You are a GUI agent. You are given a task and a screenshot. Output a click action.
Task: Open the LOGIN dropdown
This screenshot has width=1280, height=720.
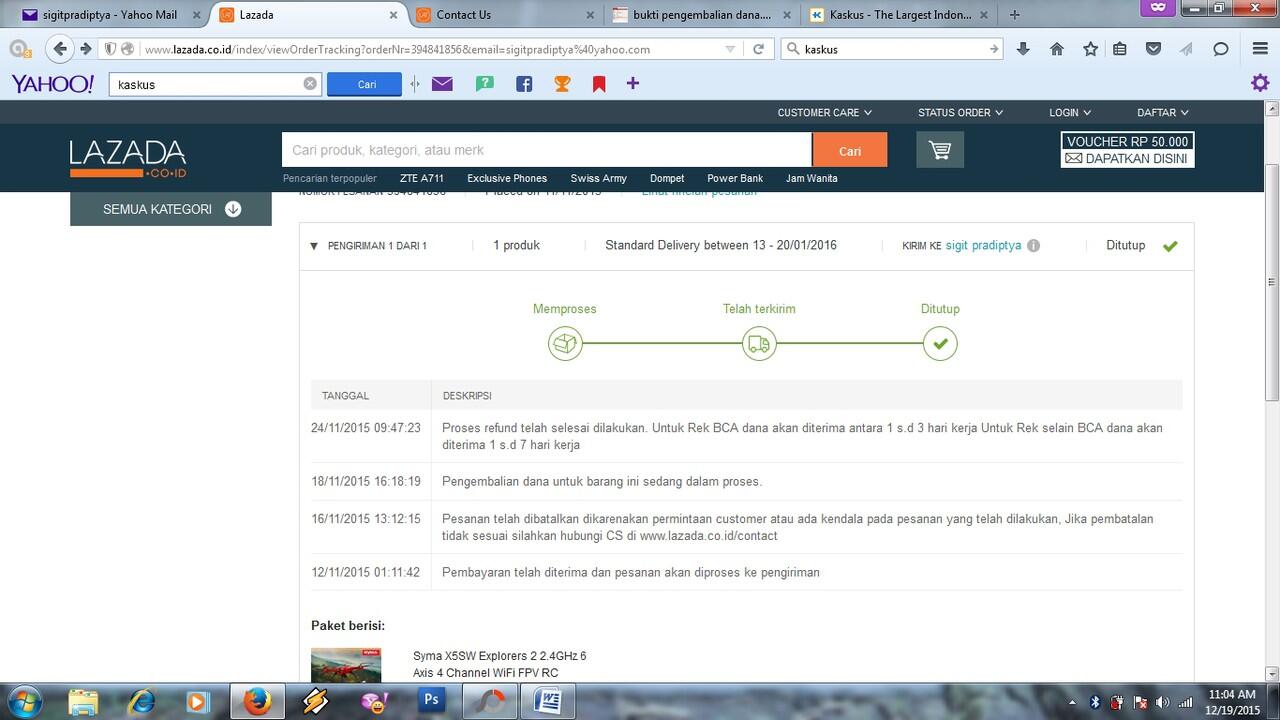point(1070,113)
